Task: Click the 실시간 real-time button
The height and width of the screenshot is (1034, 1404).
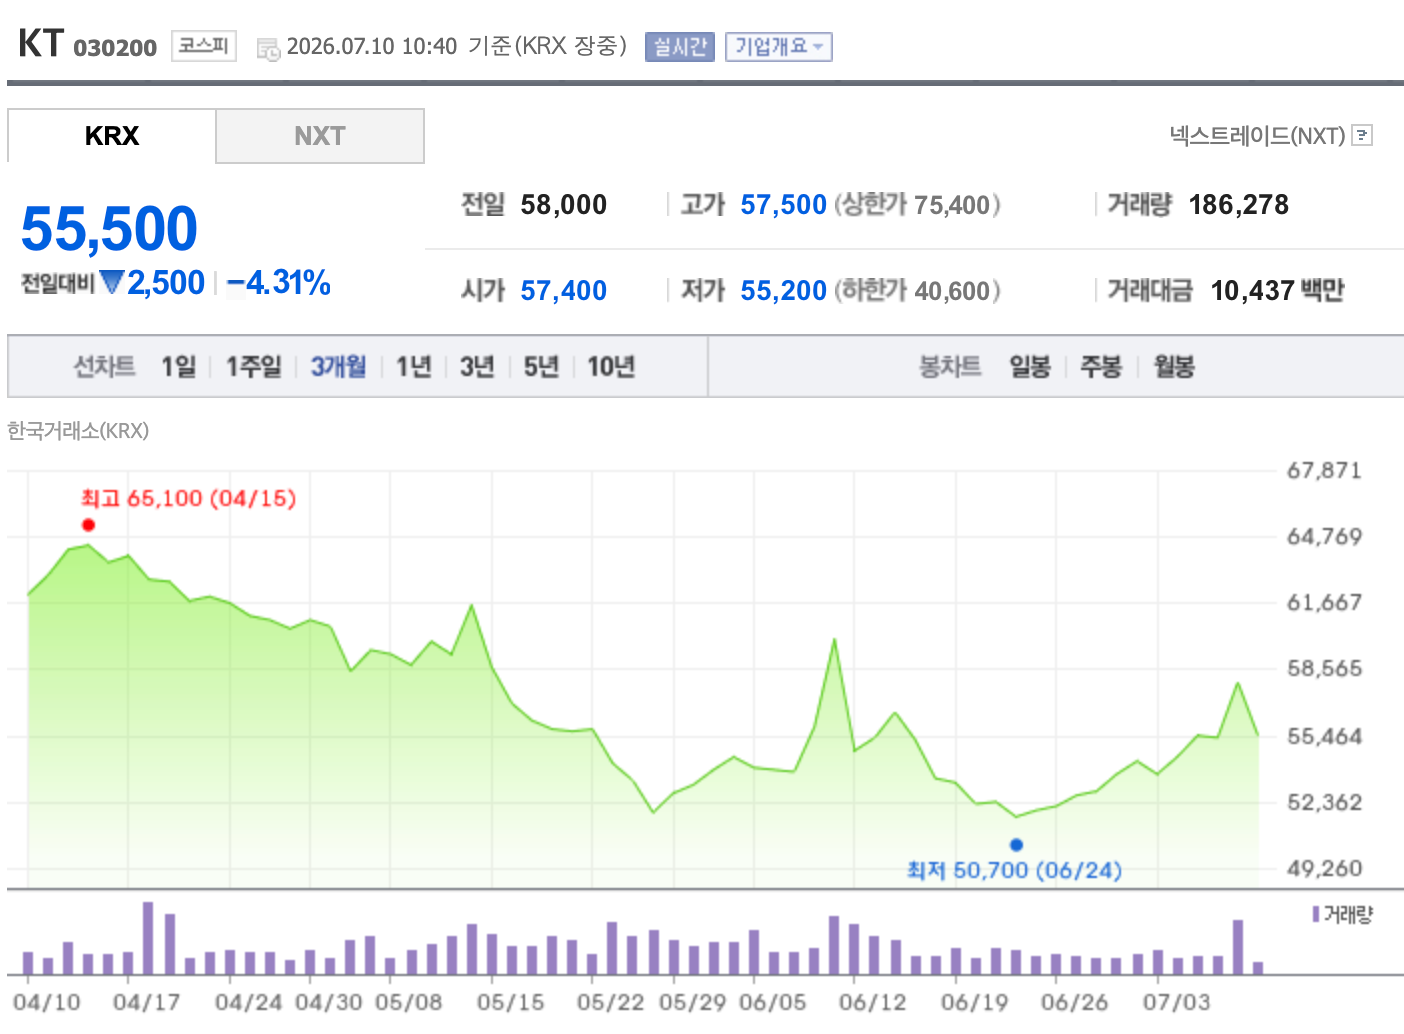Action: [680, 46]
